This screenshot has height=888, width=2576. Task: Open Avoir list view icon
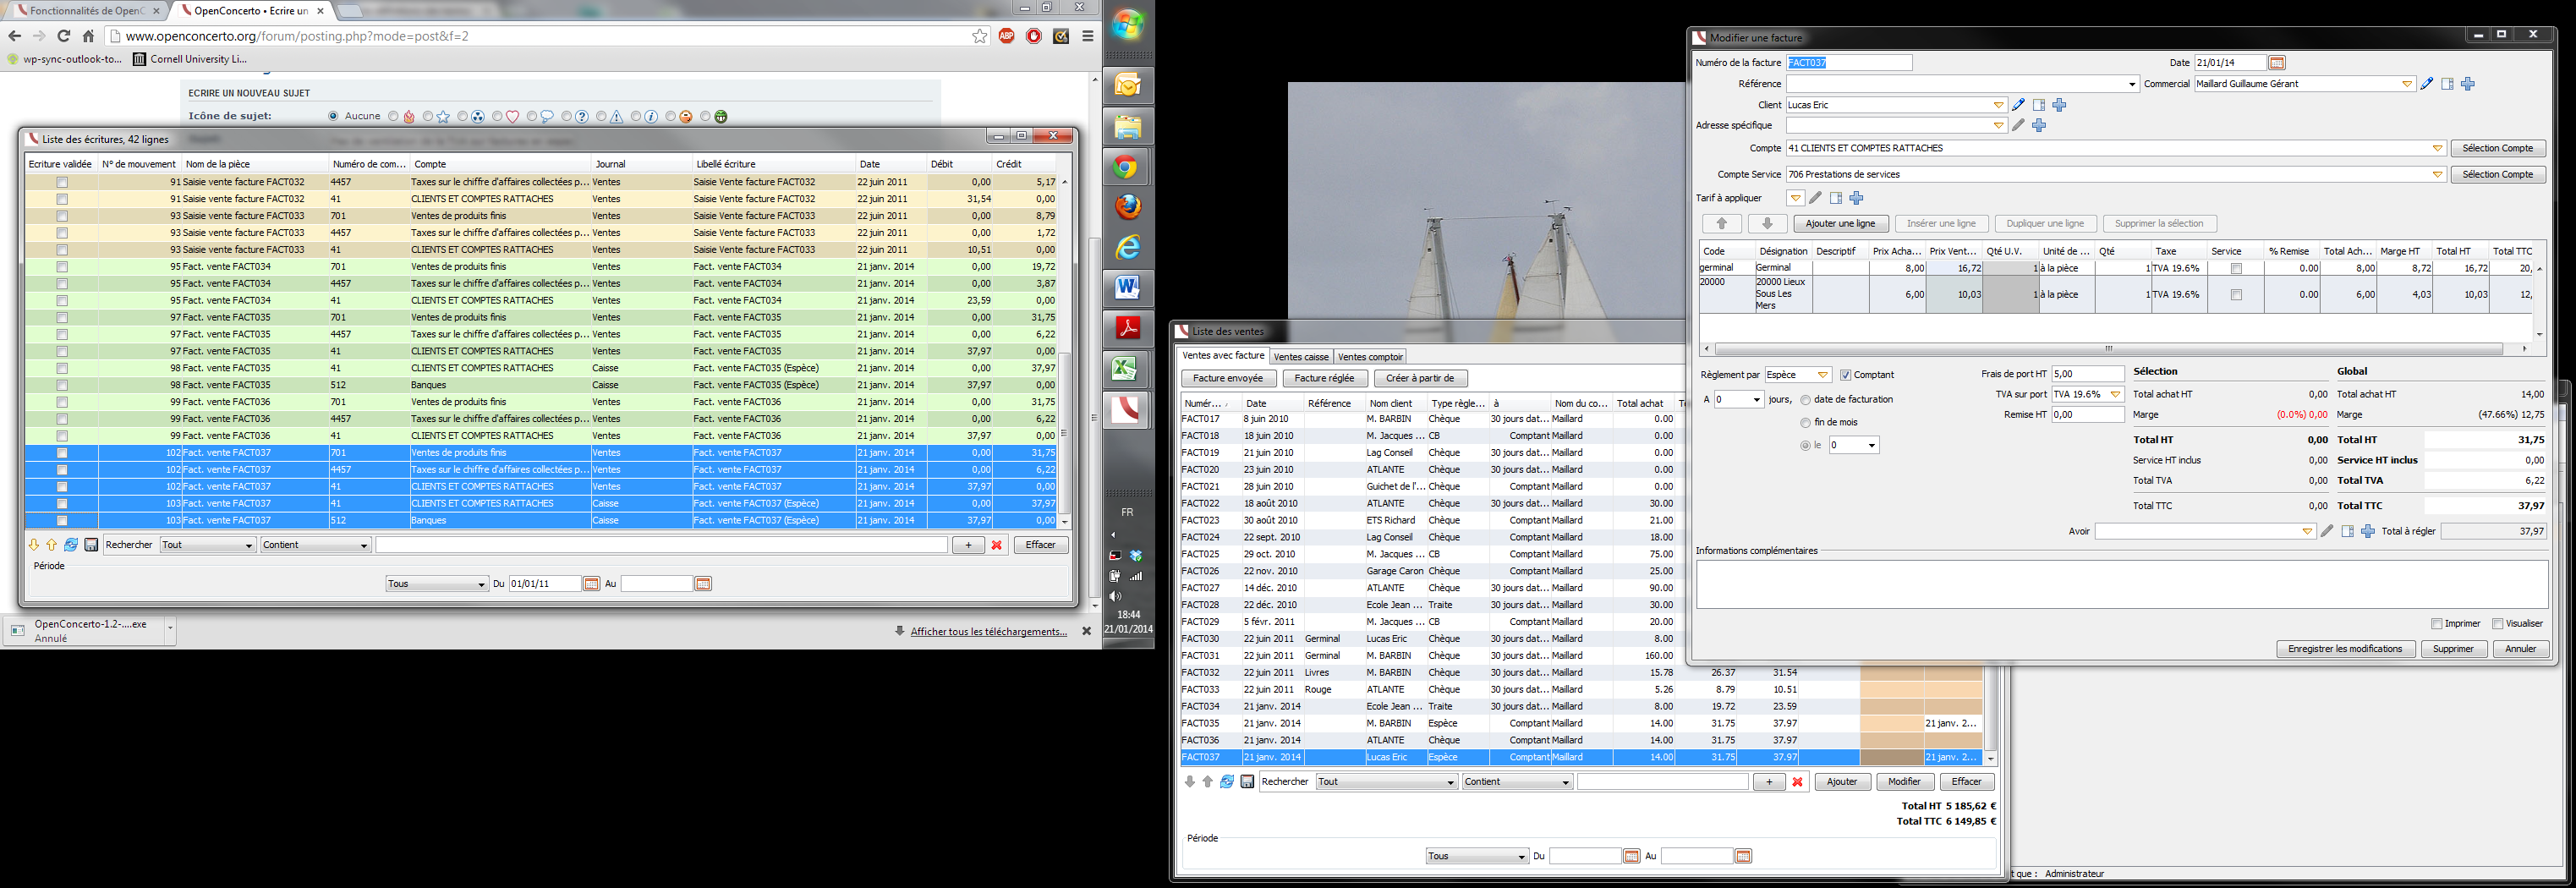tap(2348, 532)
